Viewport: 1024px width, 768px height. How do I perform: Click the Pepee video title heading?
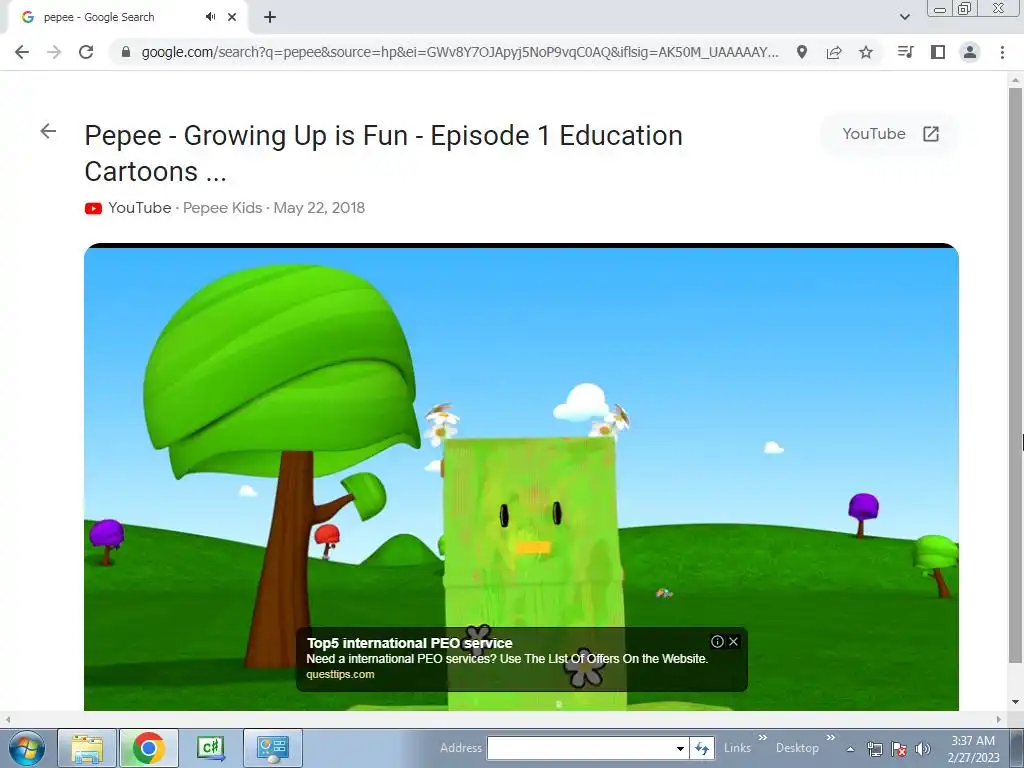coord(383,153)
